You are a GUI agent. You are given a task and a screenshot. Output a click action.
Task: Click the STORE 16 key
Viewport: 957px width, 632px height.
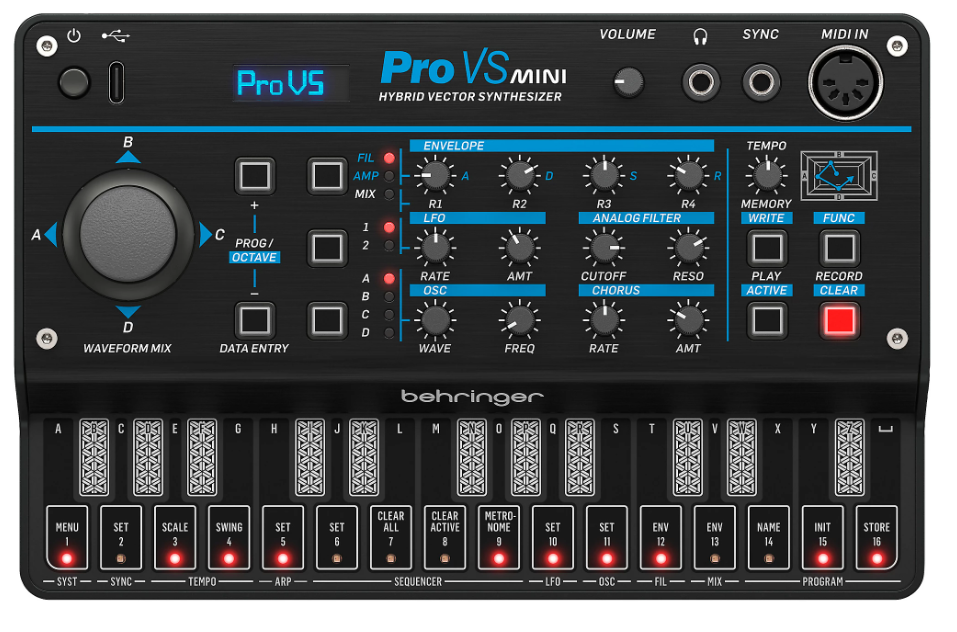[876, 537]
